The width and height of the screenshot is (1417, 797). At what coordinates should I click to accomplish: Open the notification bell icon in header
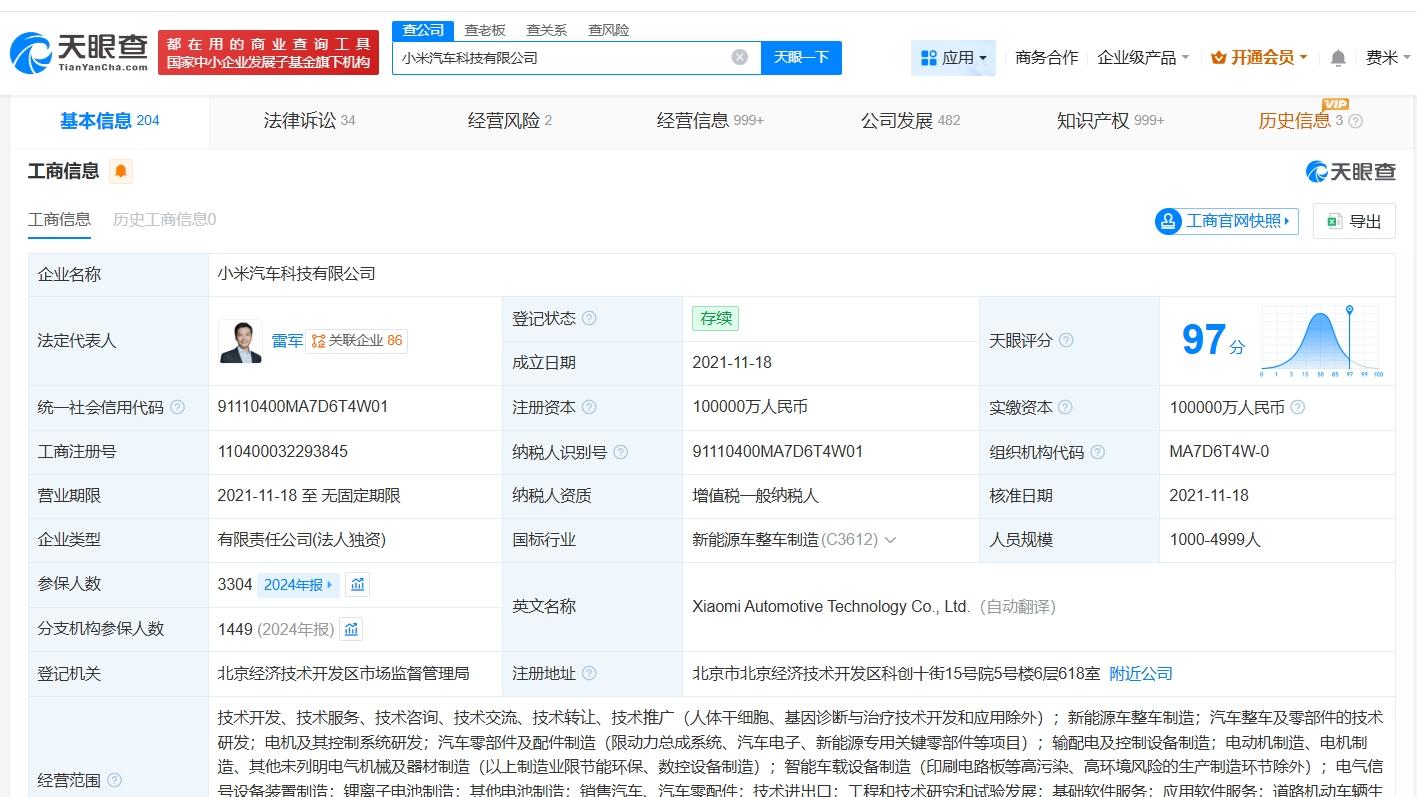(x=1337, y=57)
